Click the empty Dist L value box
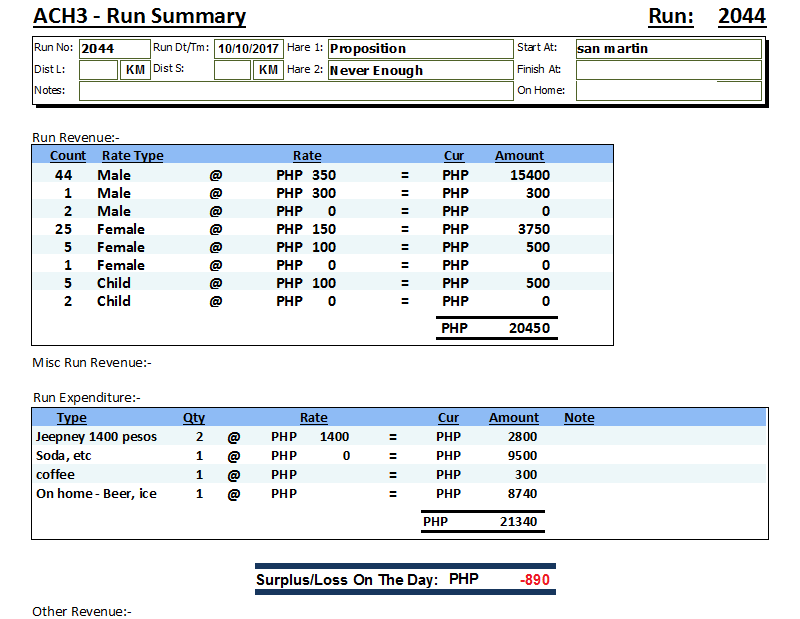800x619 pixels. point(98,70)
